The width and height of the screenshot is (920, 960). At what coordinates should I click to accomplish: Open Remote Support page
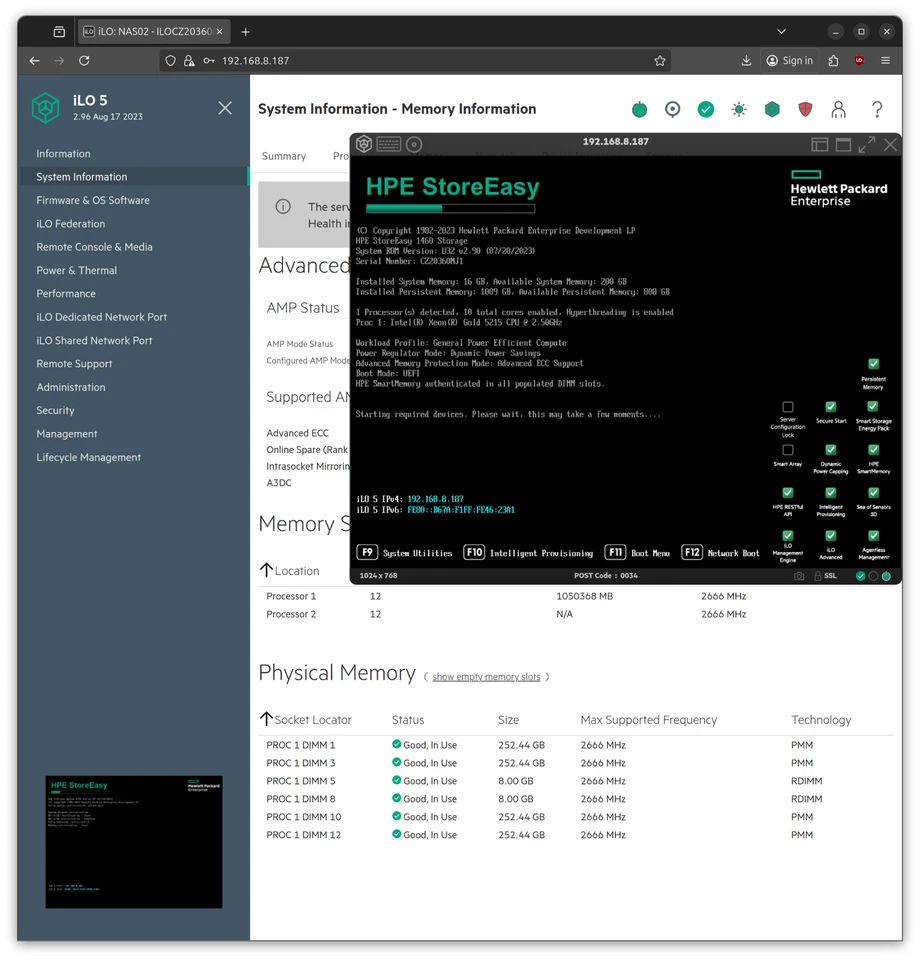[74, 364]
